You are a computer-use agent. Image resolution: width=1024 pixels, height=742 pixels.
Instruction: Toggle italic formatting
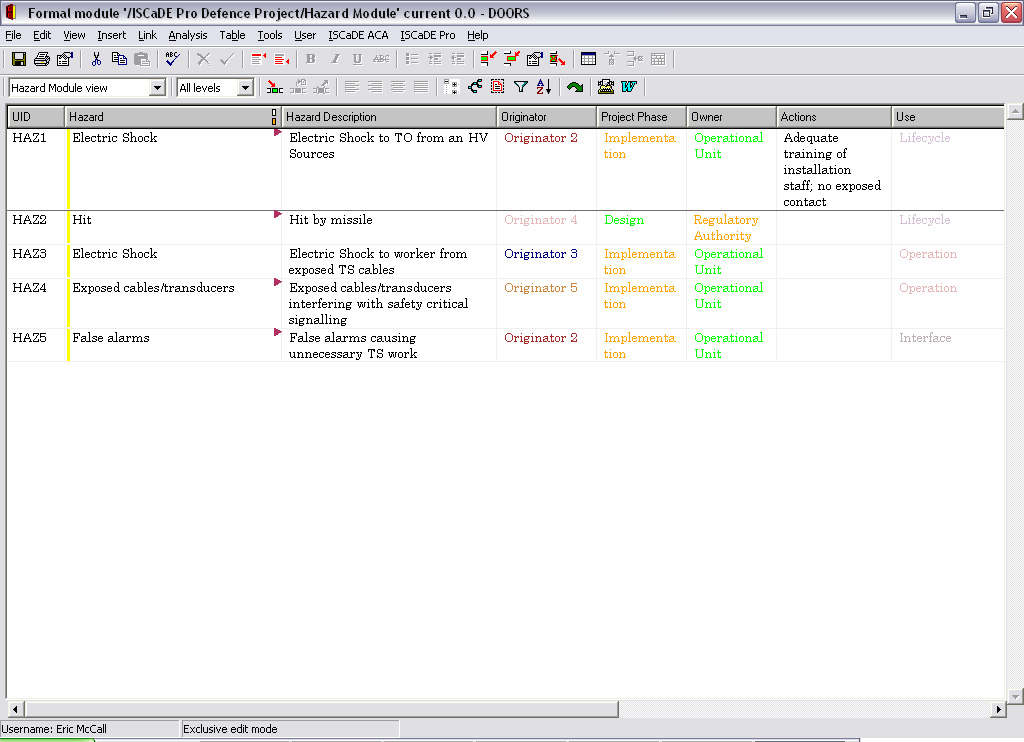(334, 59)
